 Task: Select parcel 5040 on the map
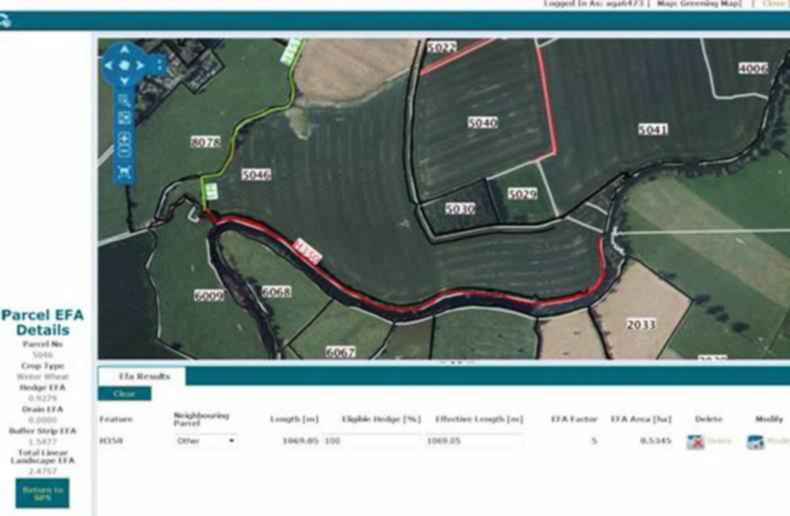coord(483,122)
